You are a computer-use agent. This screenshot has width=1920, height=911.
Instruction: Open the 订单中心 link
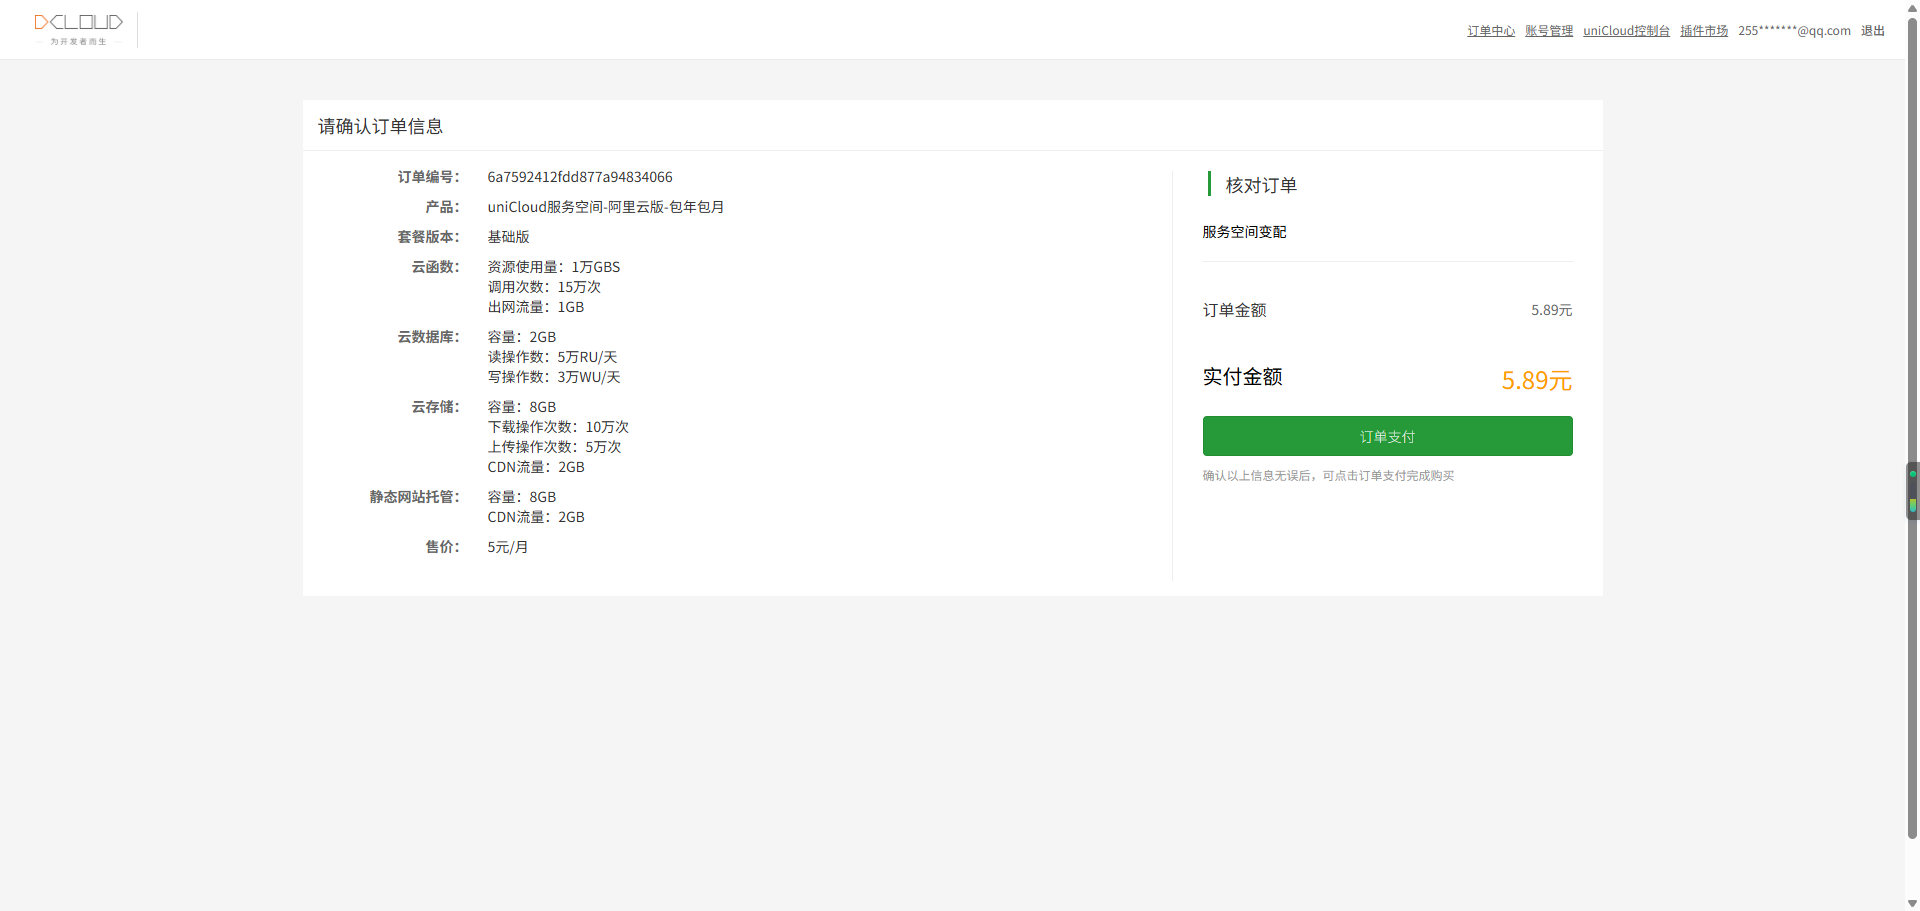(x=1491, y=31)
